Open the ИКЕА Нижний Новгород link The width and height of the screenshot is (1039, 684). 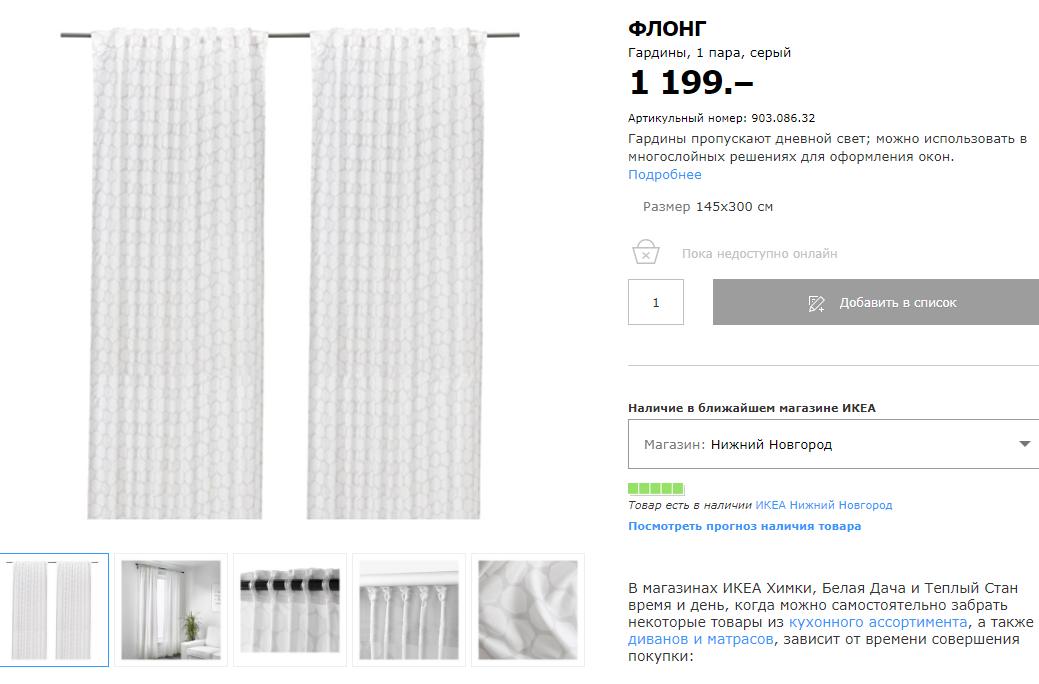click(x=824, y=506)
